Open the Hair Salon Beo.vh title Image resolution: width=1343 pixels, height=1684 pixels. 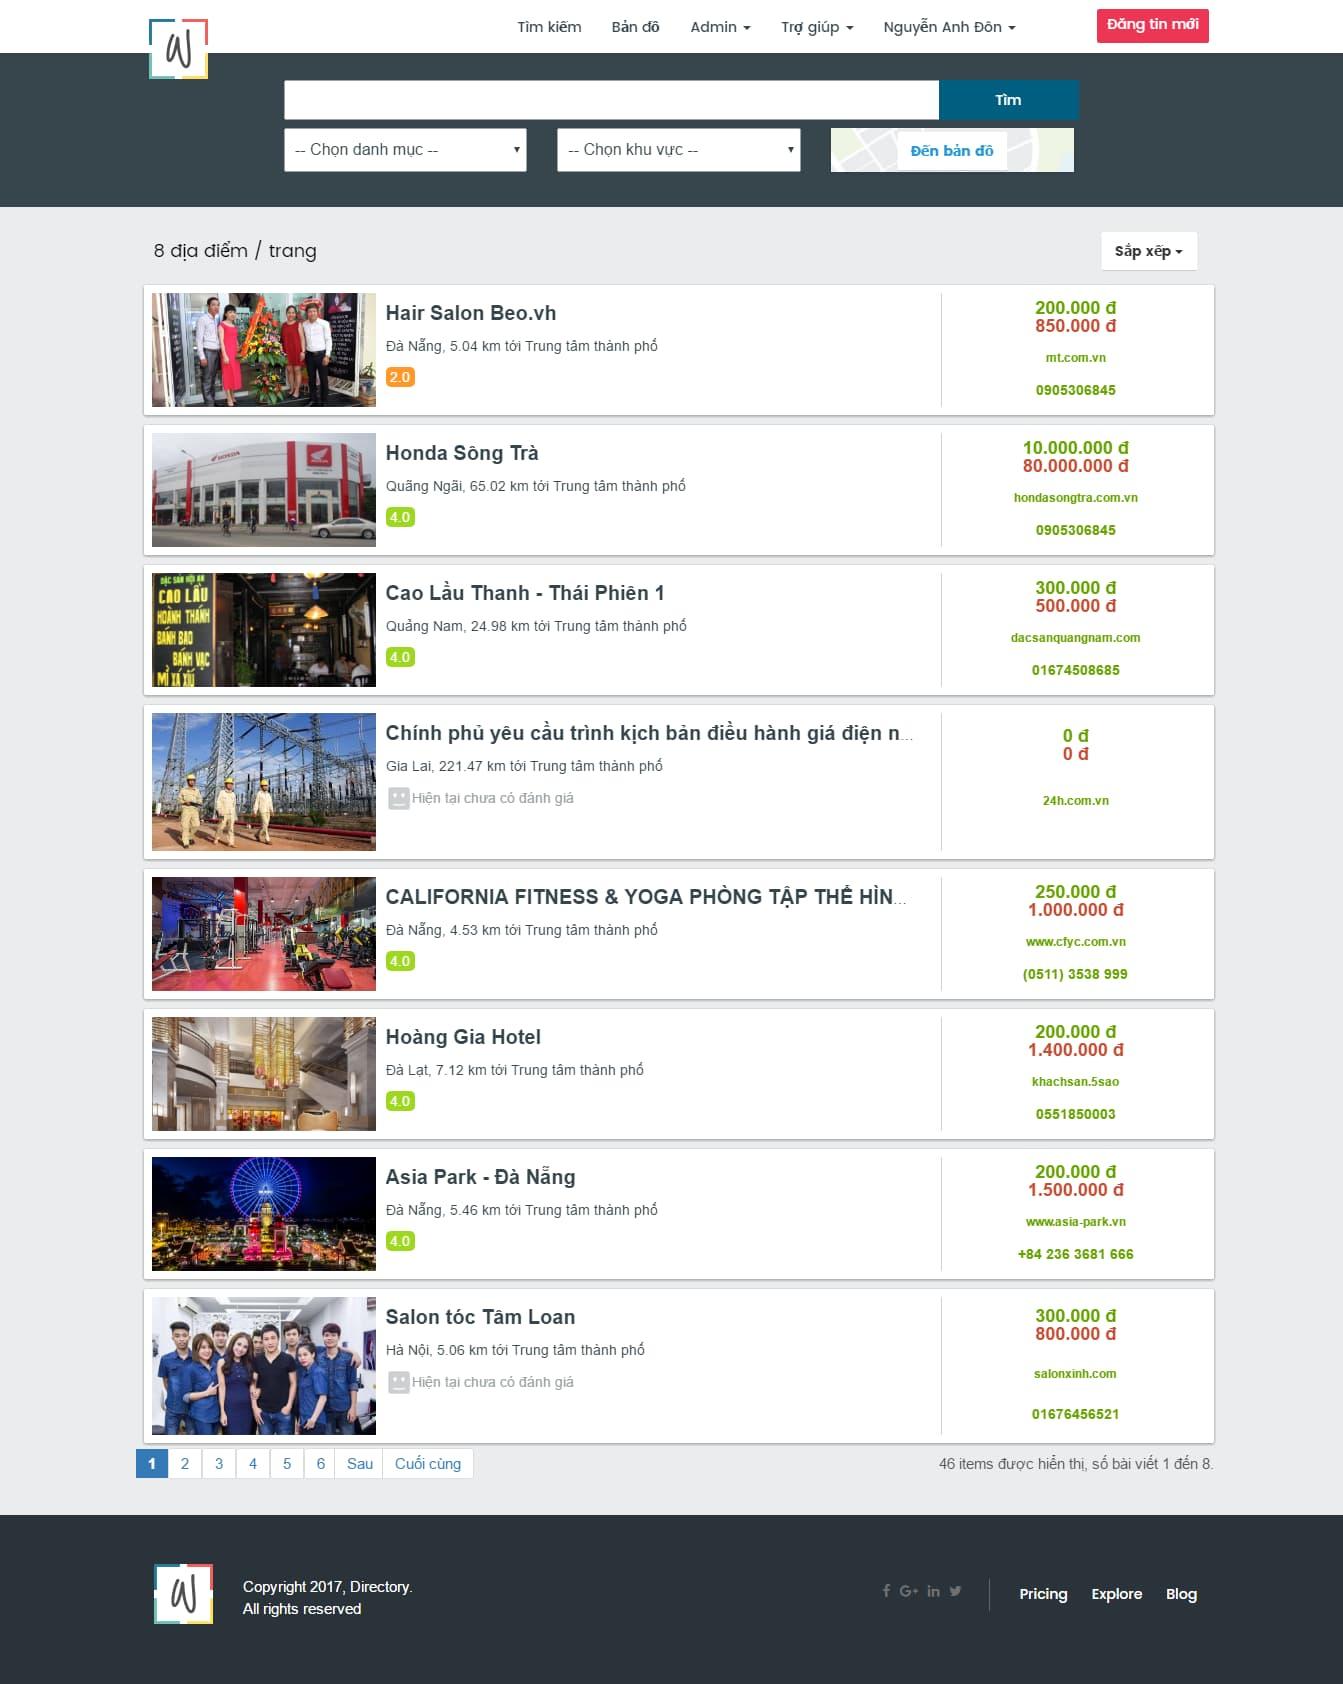coord(471,313)
